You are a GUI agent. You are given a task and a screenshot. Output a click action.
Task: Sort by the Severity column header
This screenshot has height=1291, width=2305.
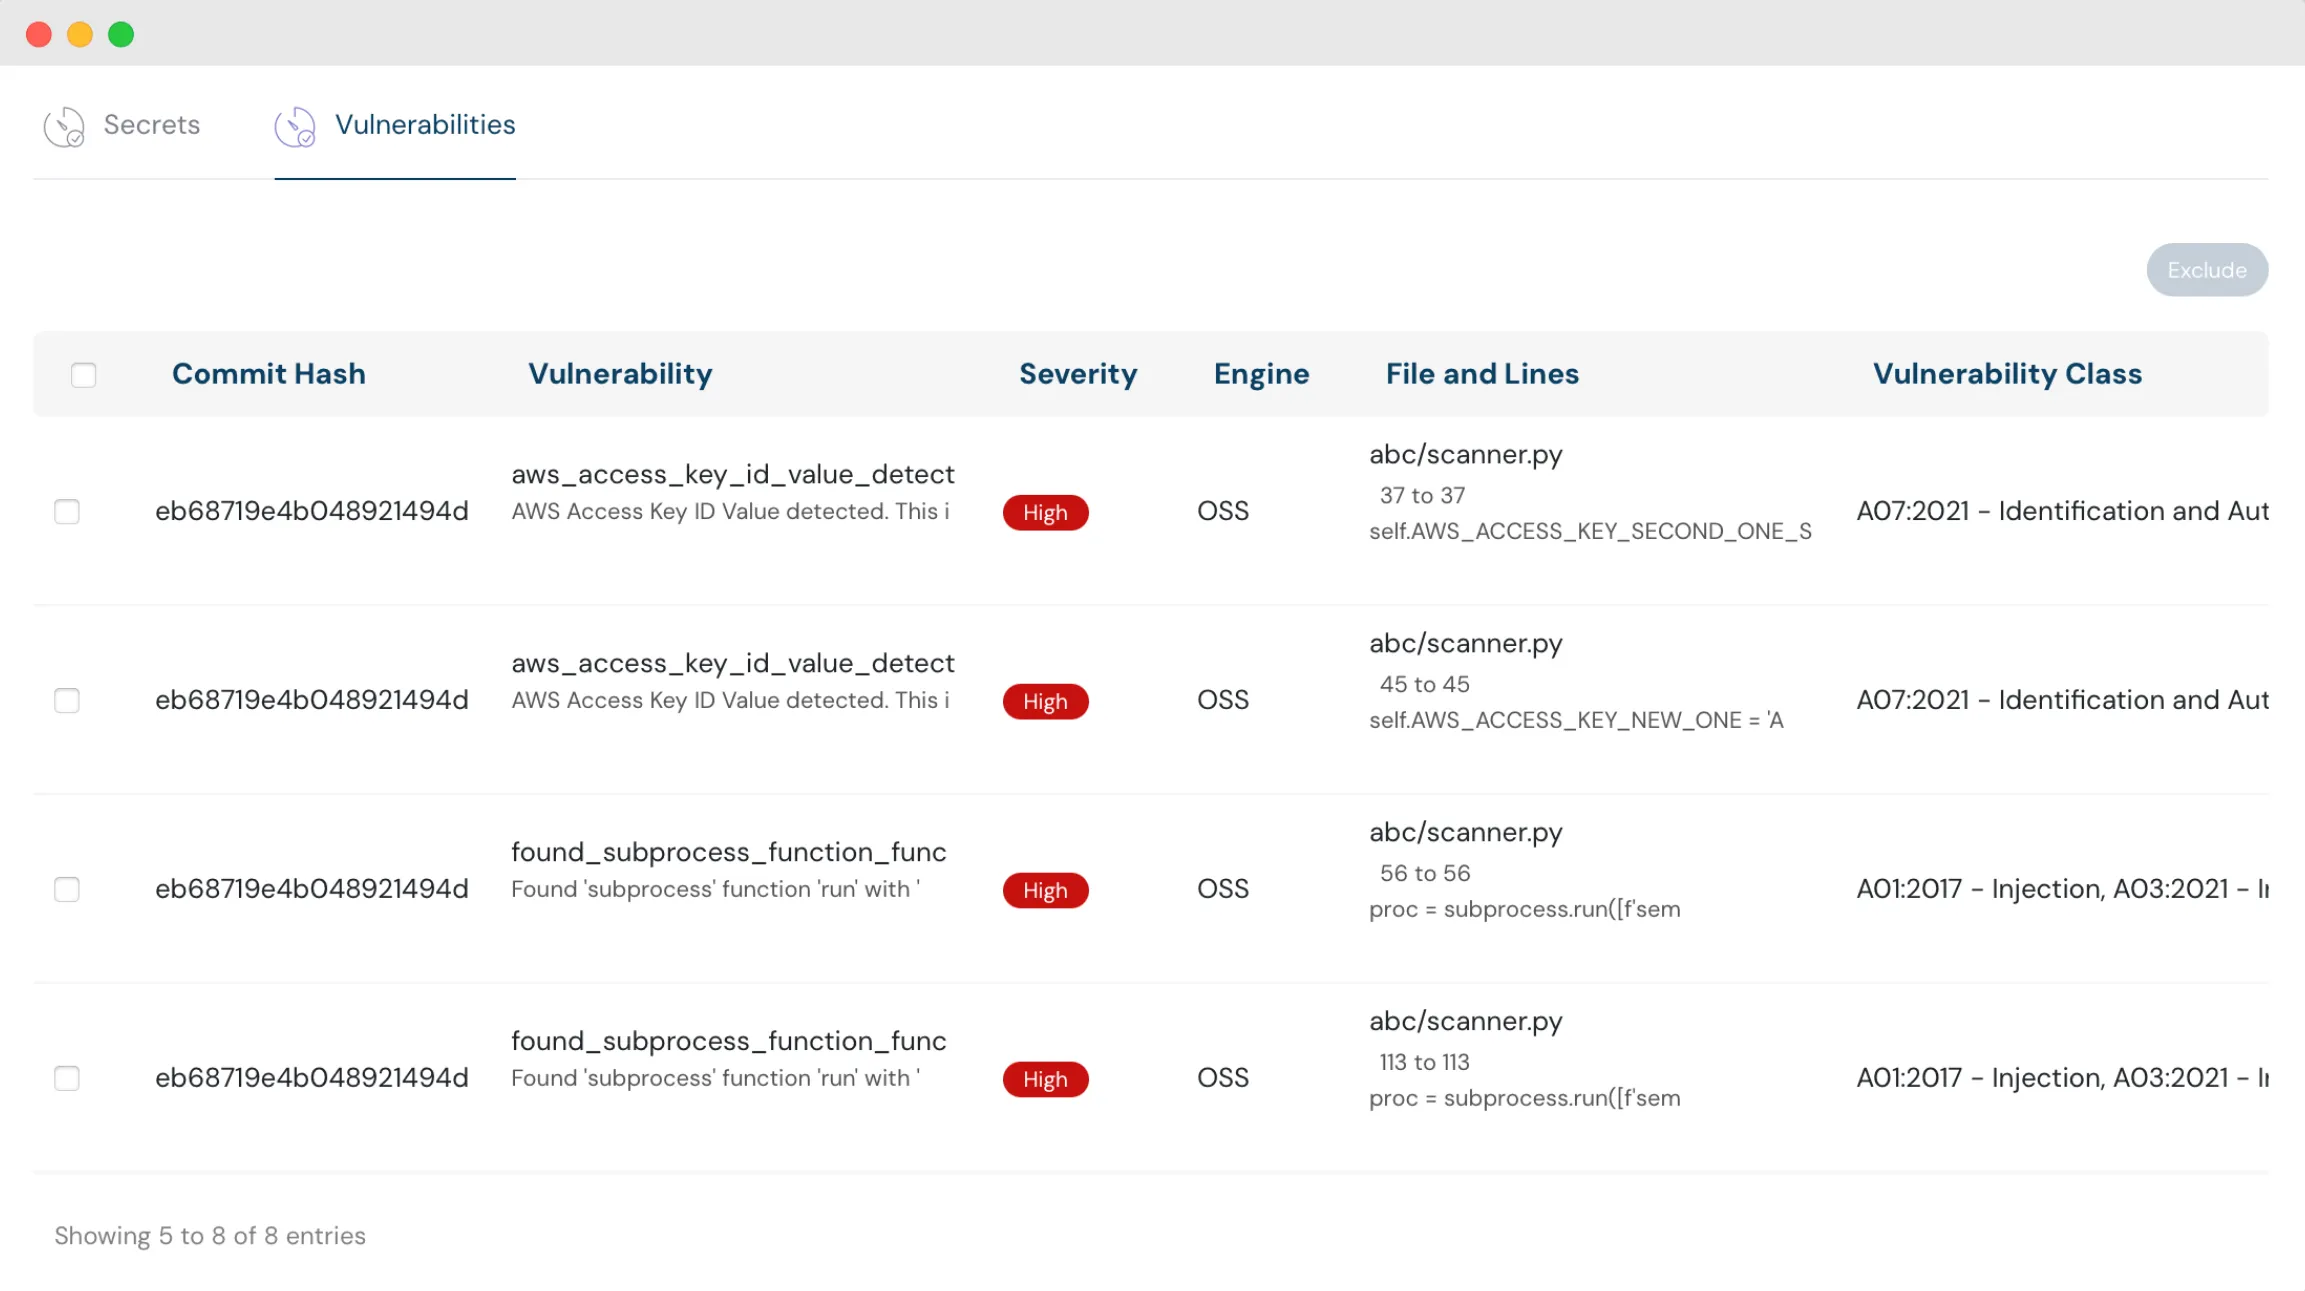click(x=1077, y=373)
